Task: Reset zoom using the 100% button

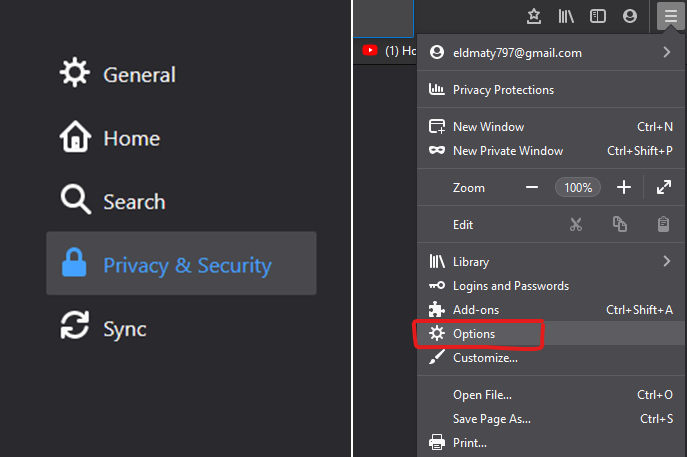Action: [x=578, y=187]
